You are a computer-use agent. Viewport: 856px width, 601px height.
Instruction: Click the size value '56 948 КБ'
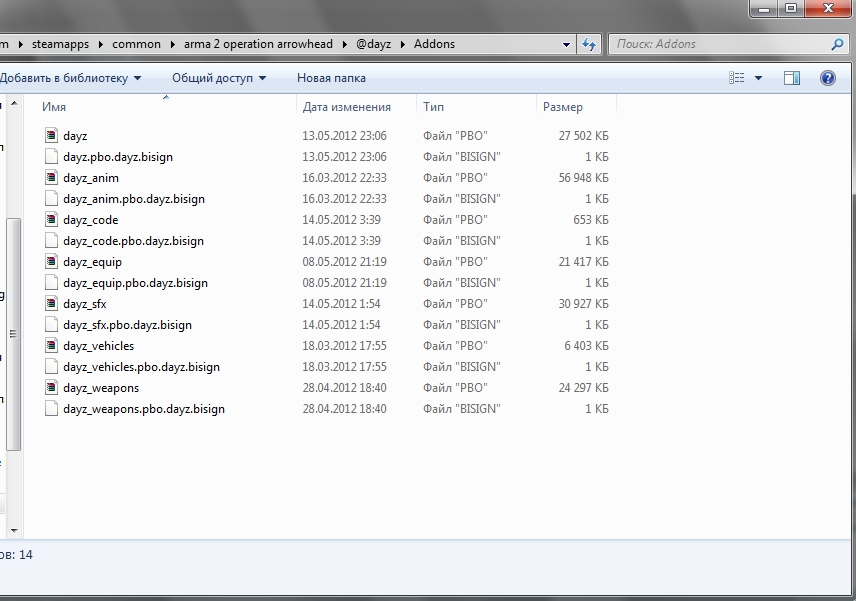583,178
